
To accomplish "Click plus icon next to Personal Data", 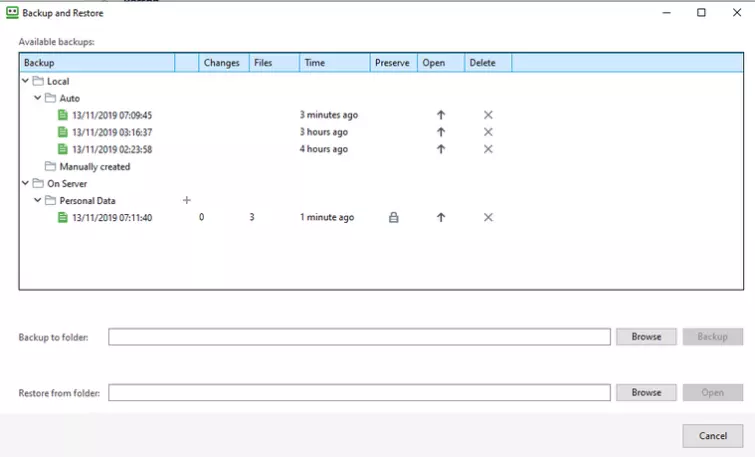I will (186, 200).
